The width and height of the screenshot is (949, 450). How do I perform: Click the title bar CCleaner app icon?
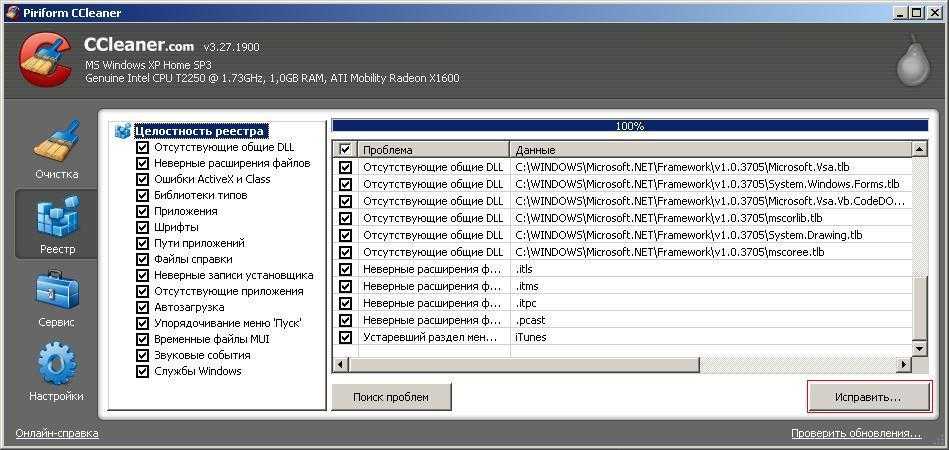11,12
